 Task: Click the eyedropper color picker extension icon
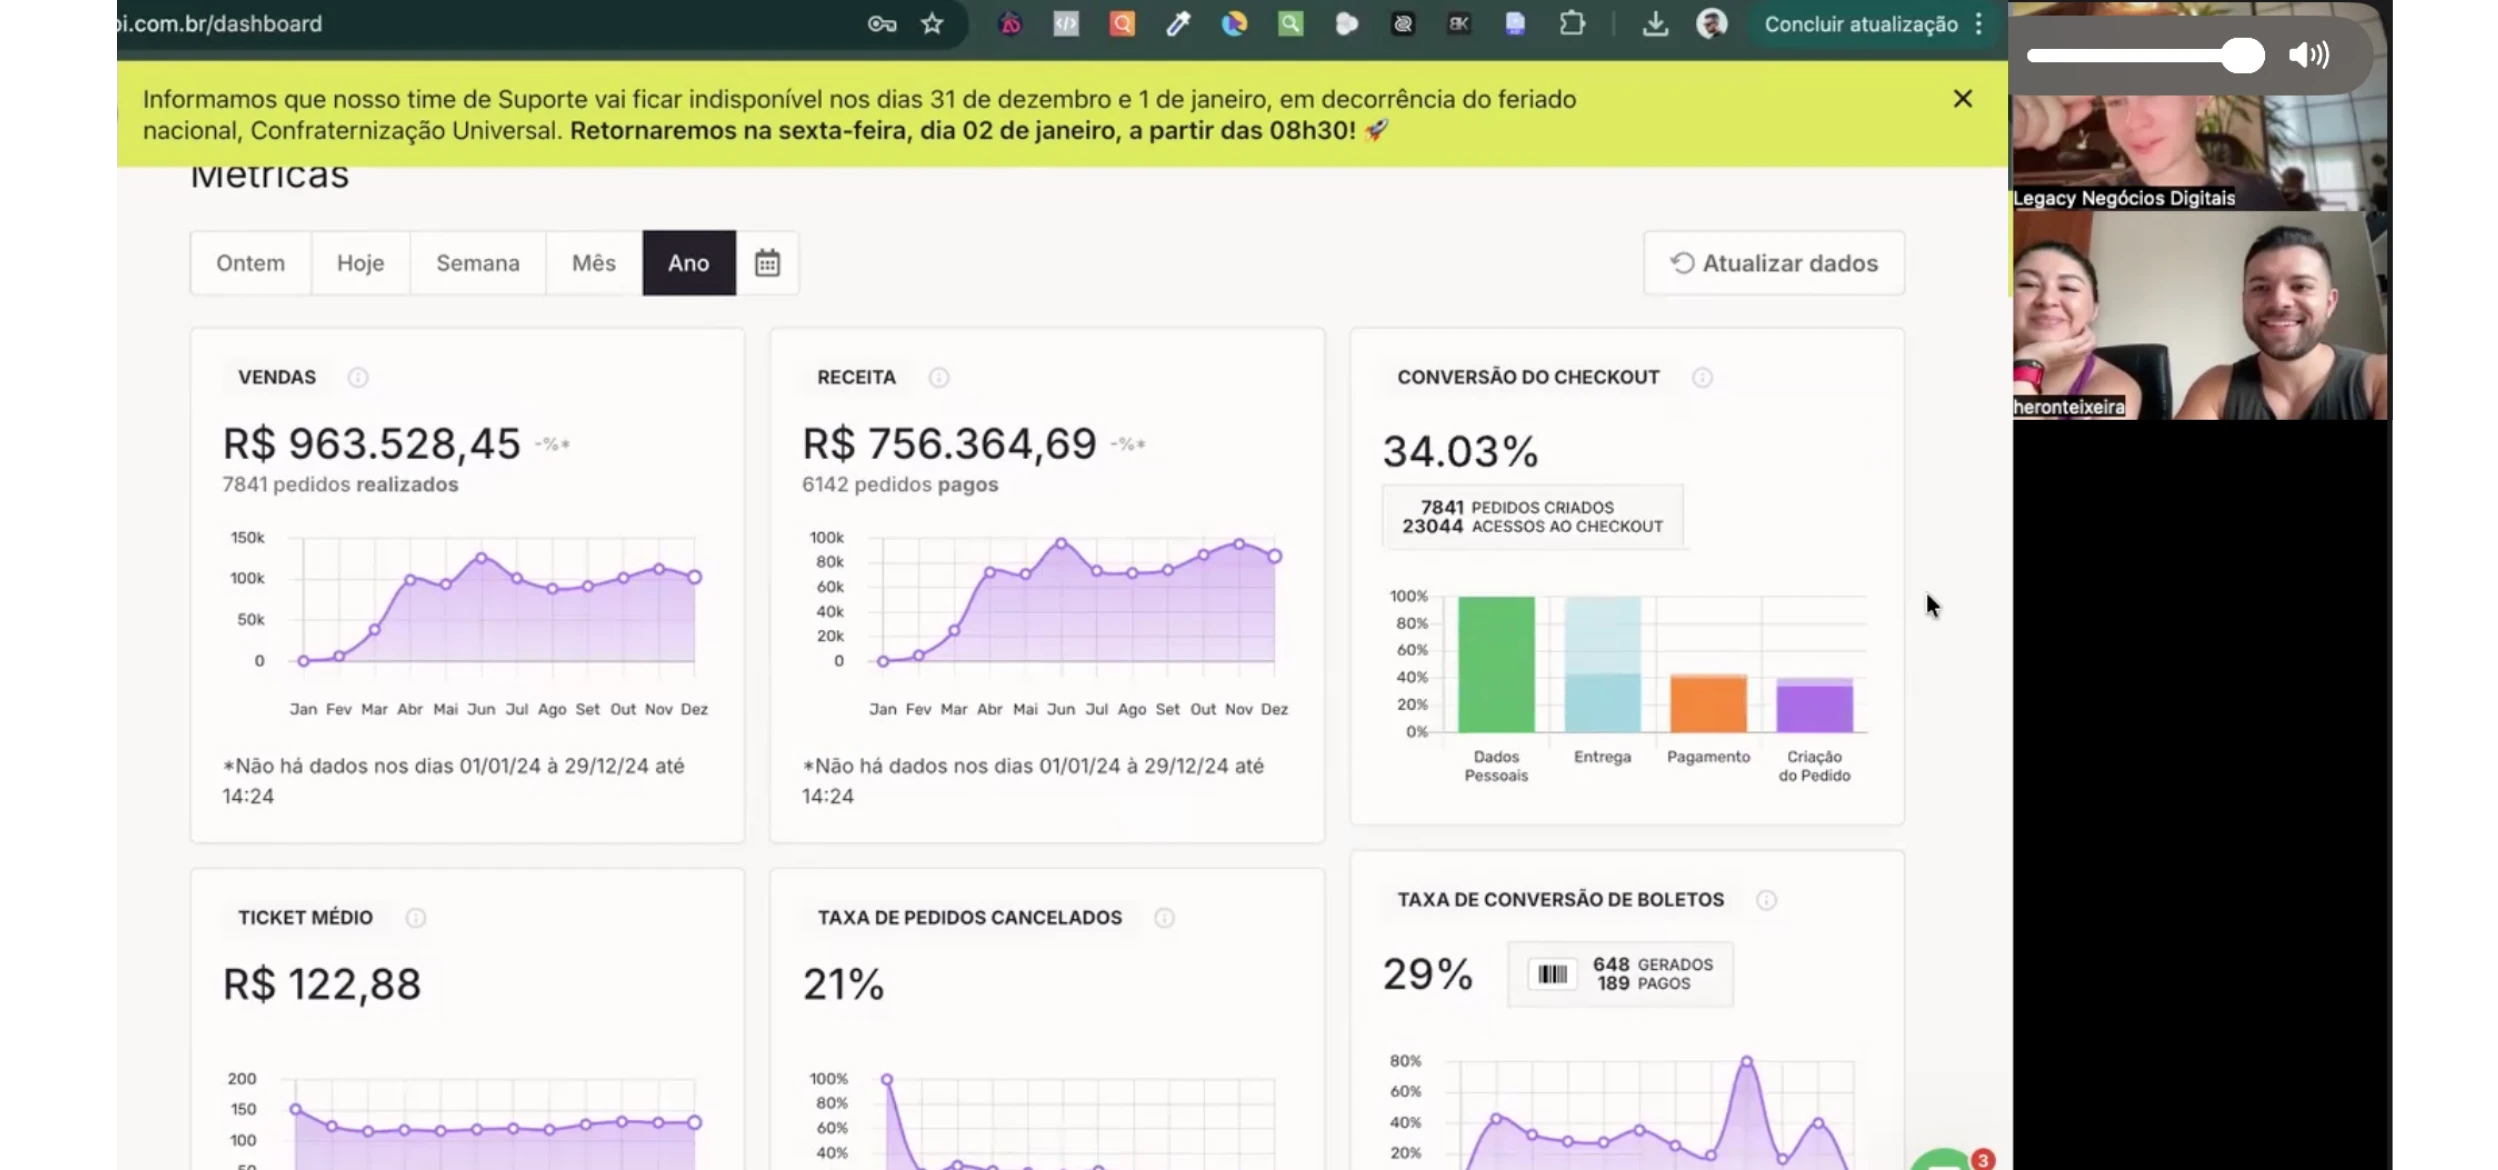[x=1178, y=24]
